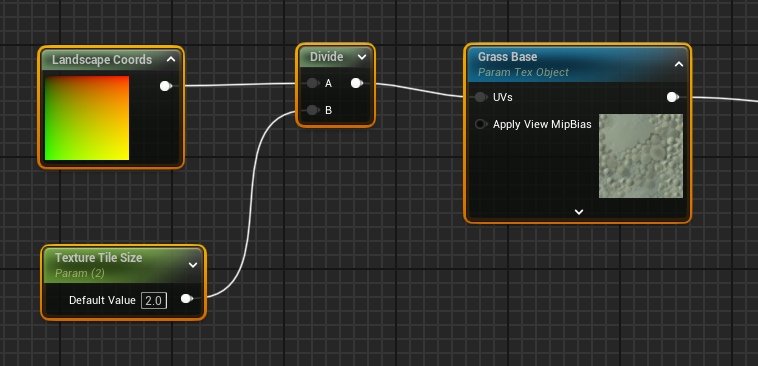Collapse the Landscape Coords node preview

coord(171,60)
